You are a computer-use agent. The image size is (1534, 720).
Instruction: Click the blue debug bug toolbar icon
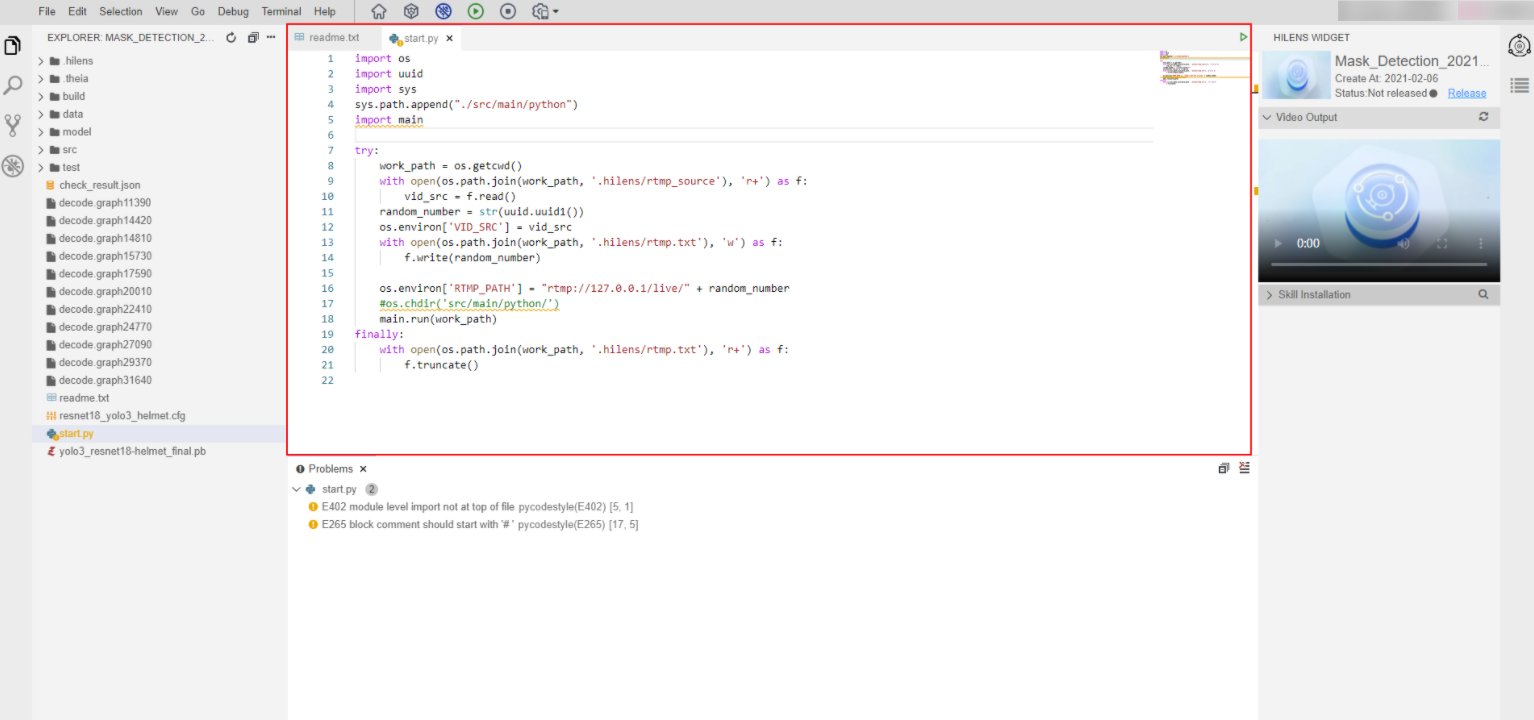(x=443, y=11)
